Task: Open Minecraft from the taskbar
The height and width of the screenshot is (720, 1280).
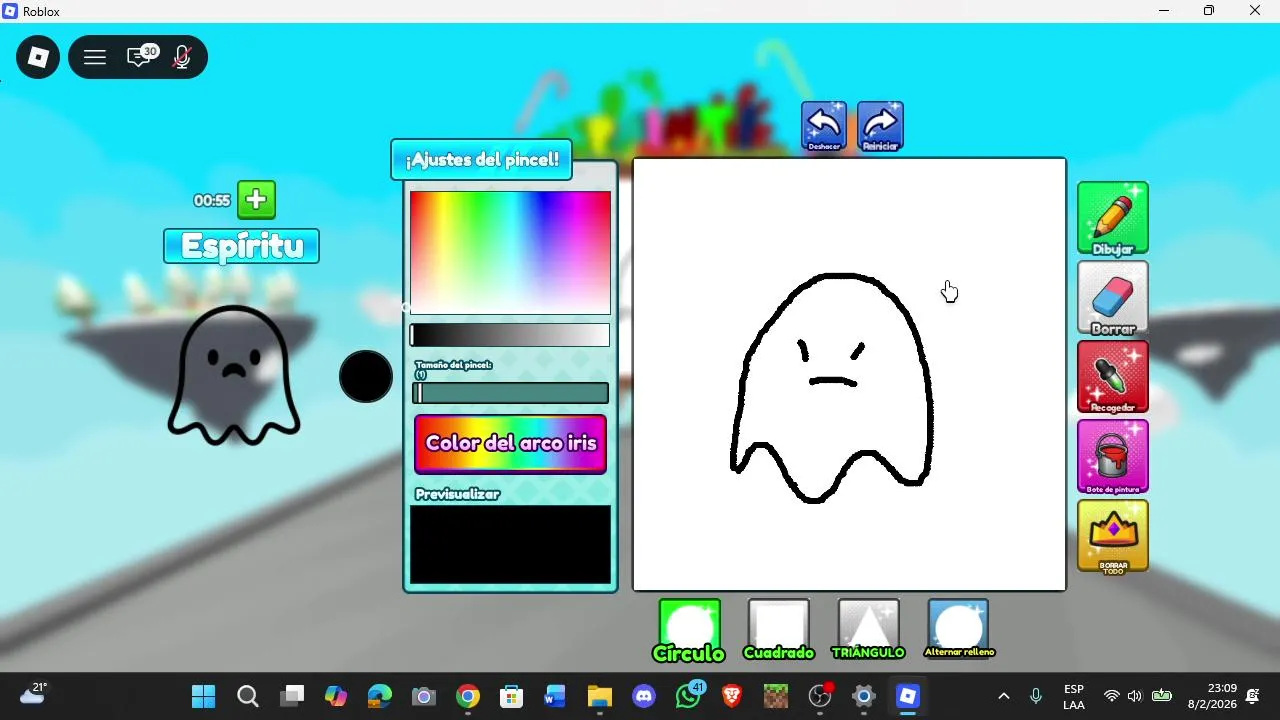Action: [x=776, y=696]
